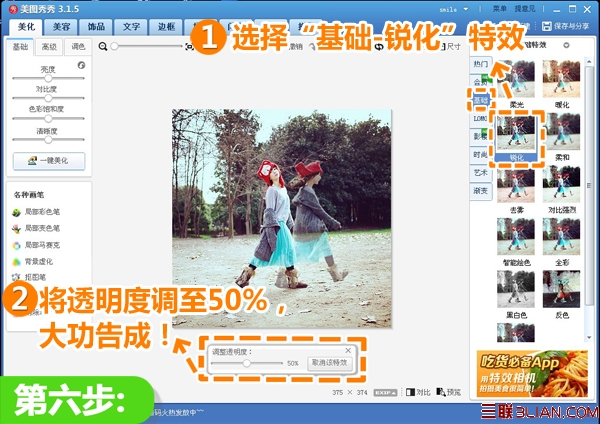Toggle the 对比 compare view
This screenshot has height=424, width=600.
coord(418,392)
